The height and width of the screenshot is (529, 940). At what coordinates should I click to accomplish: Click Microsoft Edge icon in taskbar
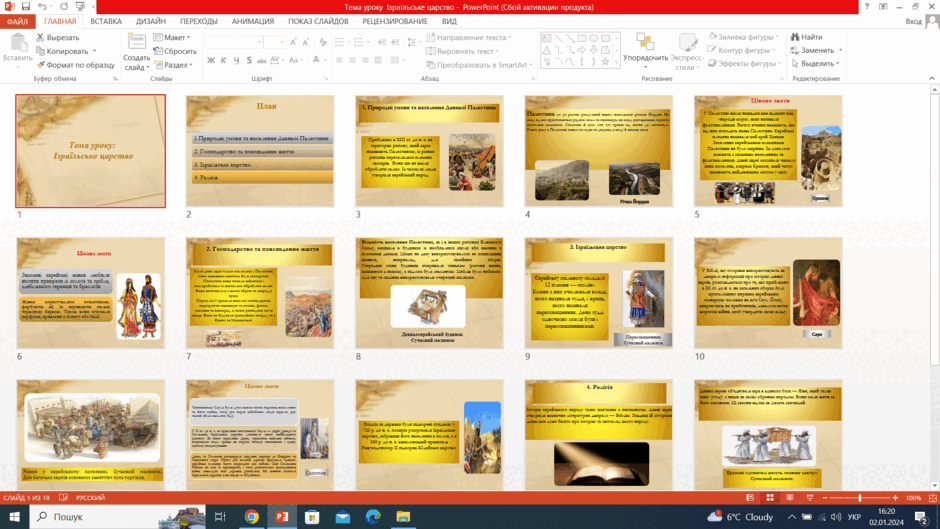click(x=373, y=516)
